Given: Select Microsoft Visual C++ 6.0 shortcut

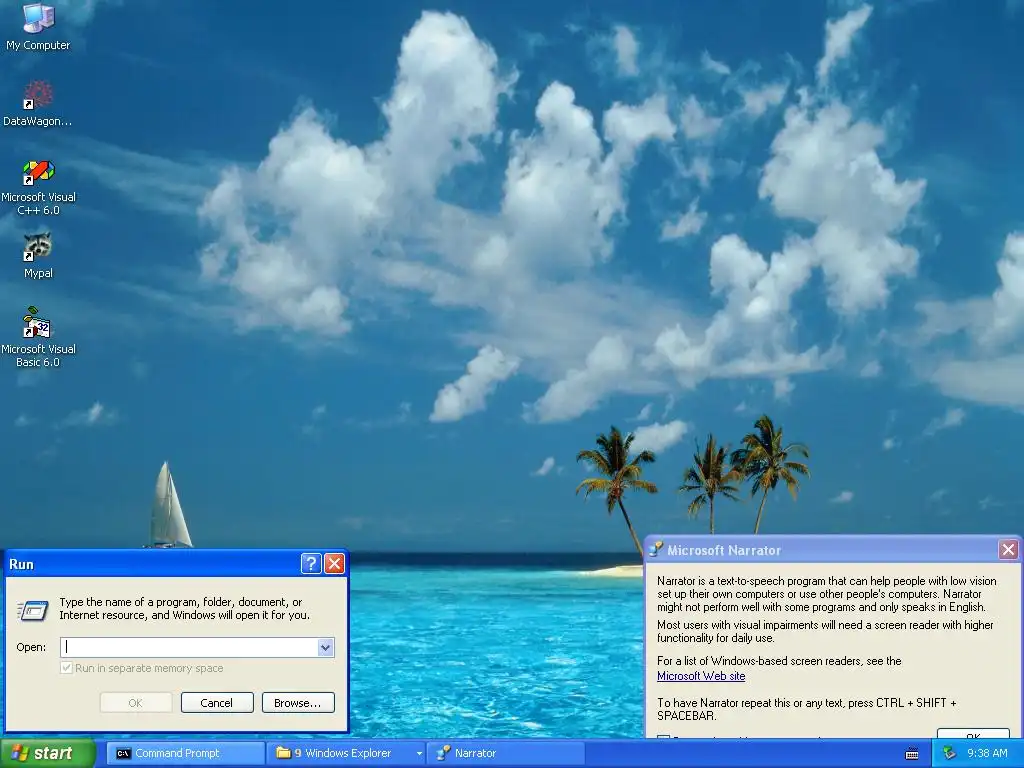Looking at the screenshot, I should coord(38,188).
